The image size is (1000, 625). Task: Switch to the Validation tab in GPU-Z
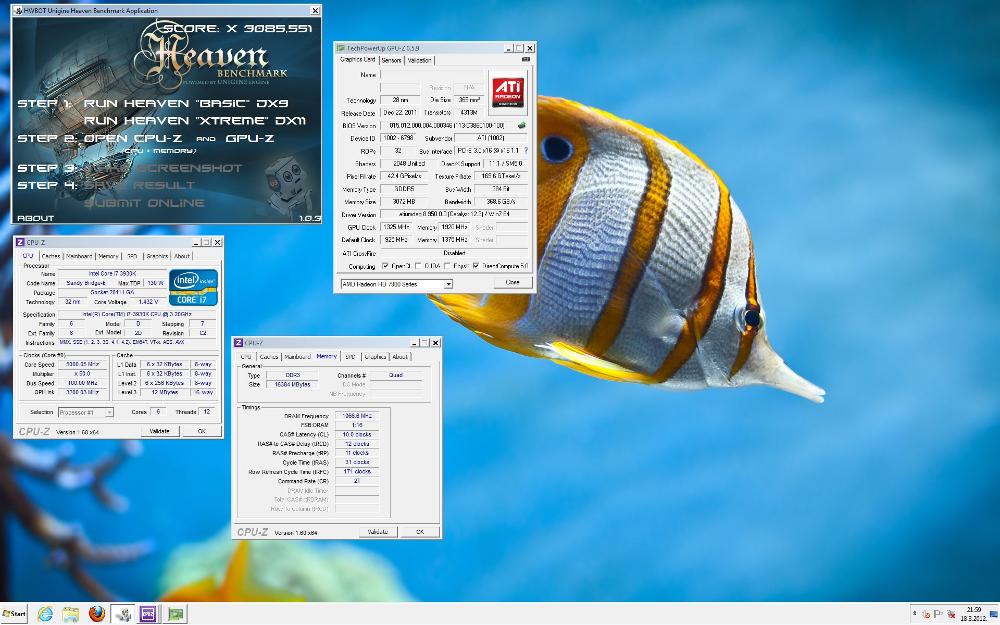[419, 60]
